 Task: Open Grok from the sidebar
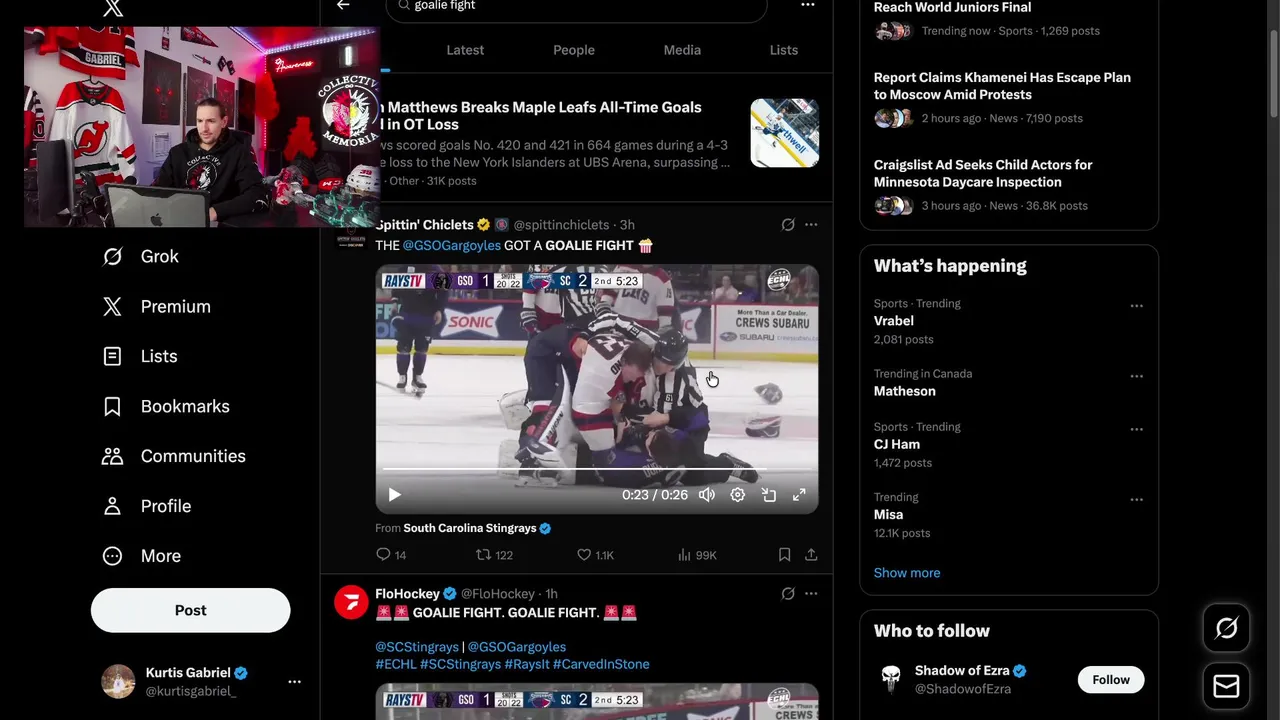[140, 257]
